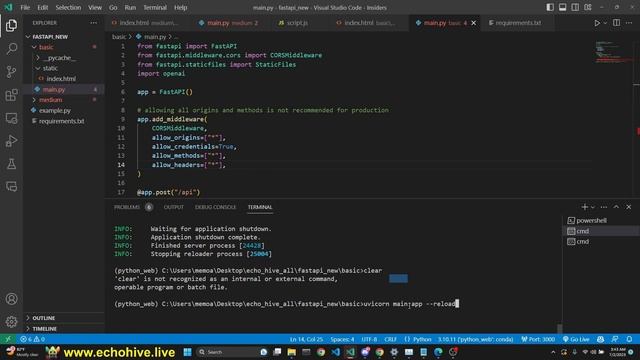Screen dimensions: 640x360
Task: Open the Search view in activity bar
Action: (11, 49)
